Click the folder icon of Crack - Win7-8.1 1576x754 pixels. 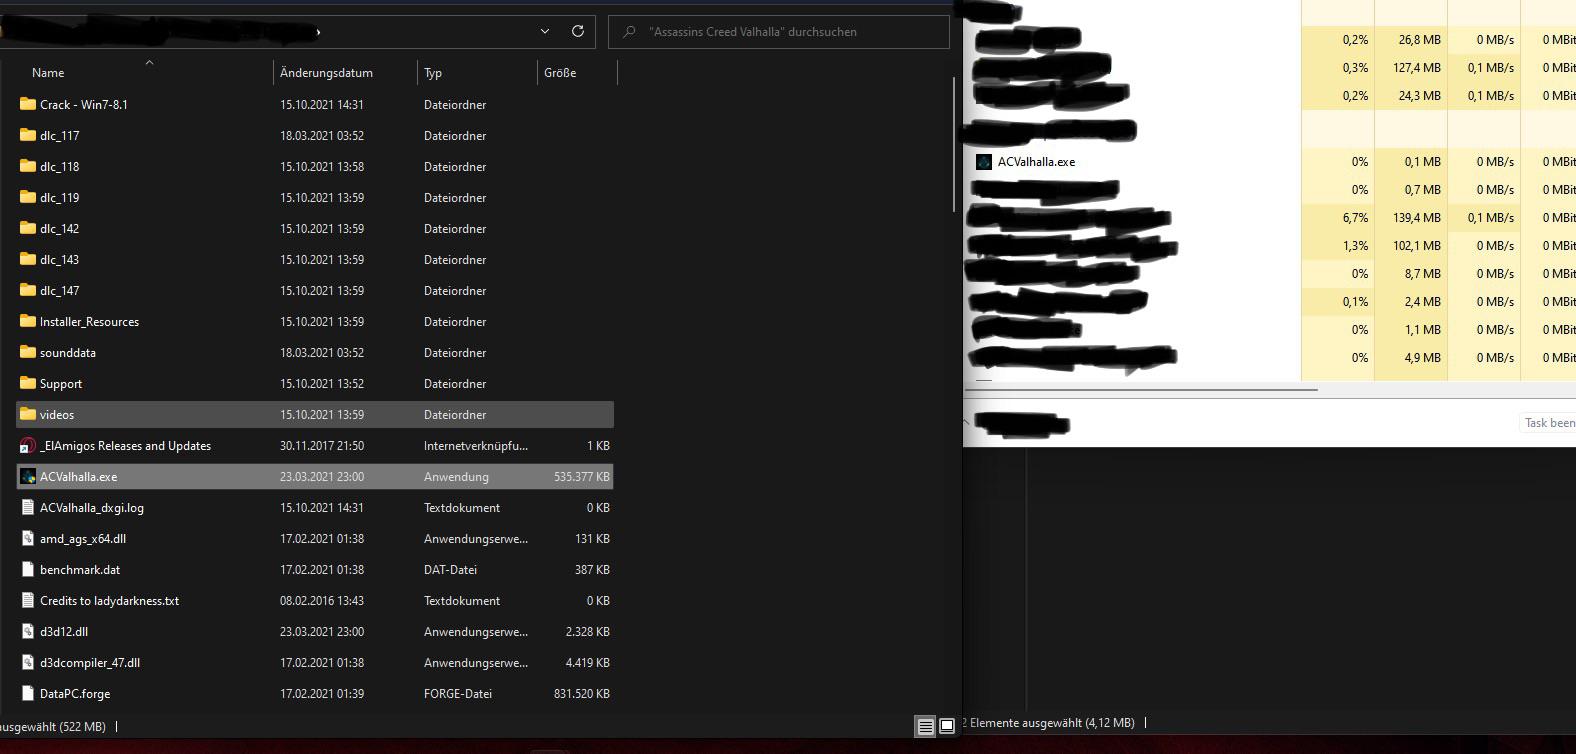tap(28, 104)
